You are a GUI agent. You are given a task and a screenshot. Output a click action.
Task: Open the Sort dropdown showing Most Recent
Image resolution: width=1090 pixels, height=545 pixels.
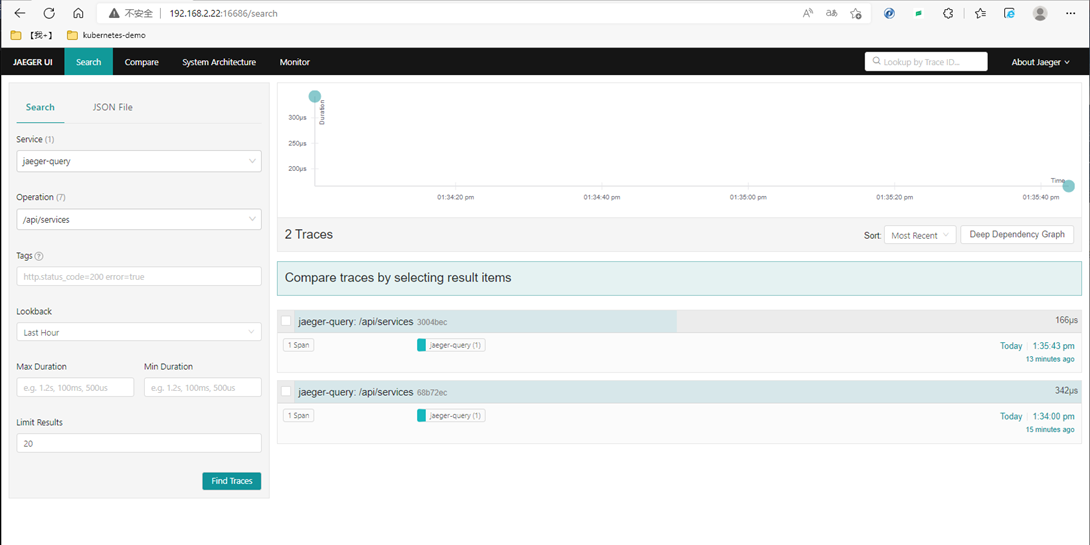point(919,235)
